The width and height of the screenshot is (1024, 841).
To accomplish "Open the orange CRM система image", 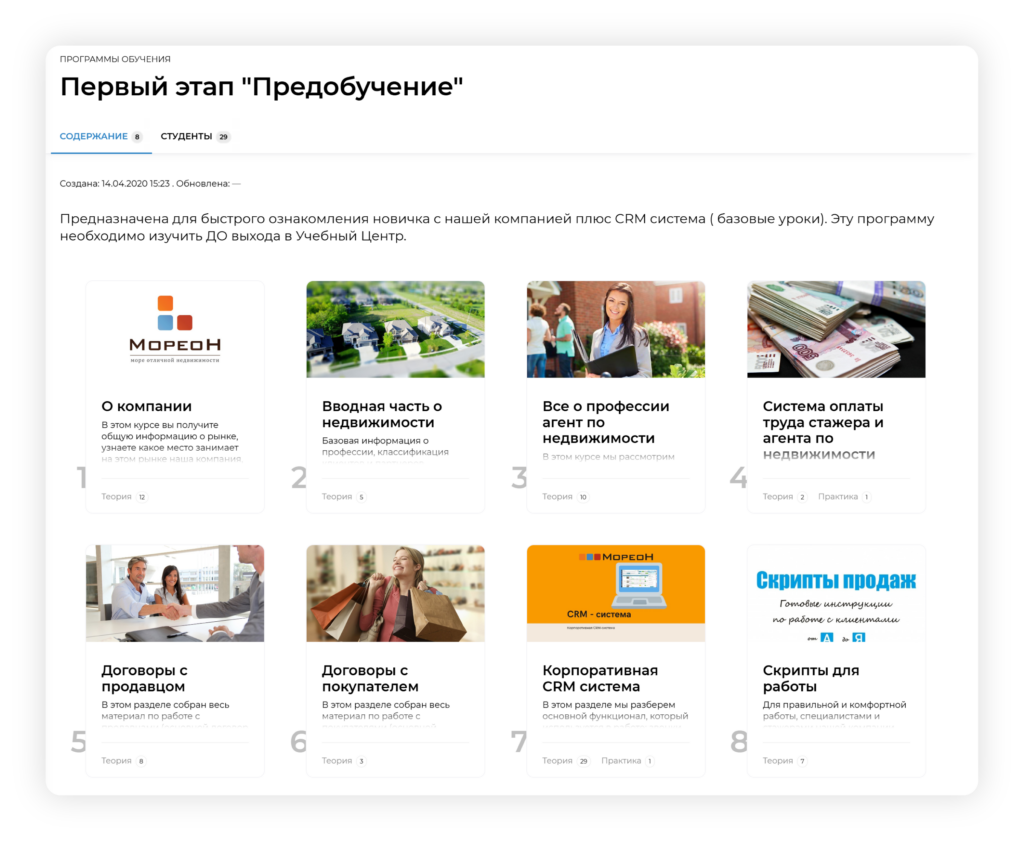I will point(616,594).
